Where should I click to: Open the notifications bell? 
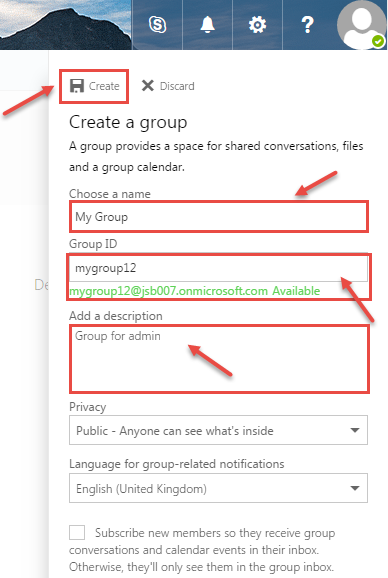[x=207, y=25]
